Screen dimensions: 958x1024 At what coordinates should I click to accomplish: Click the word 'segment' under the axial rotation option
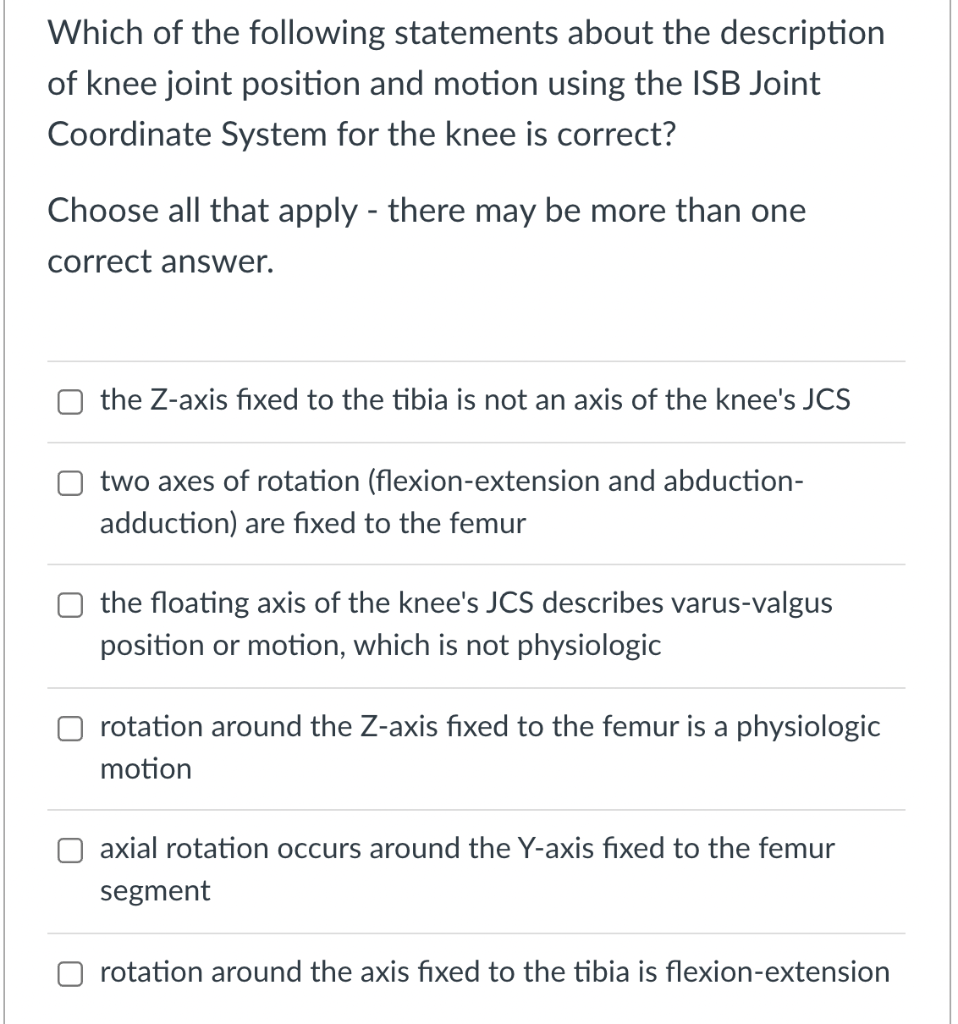click(155, 890)
